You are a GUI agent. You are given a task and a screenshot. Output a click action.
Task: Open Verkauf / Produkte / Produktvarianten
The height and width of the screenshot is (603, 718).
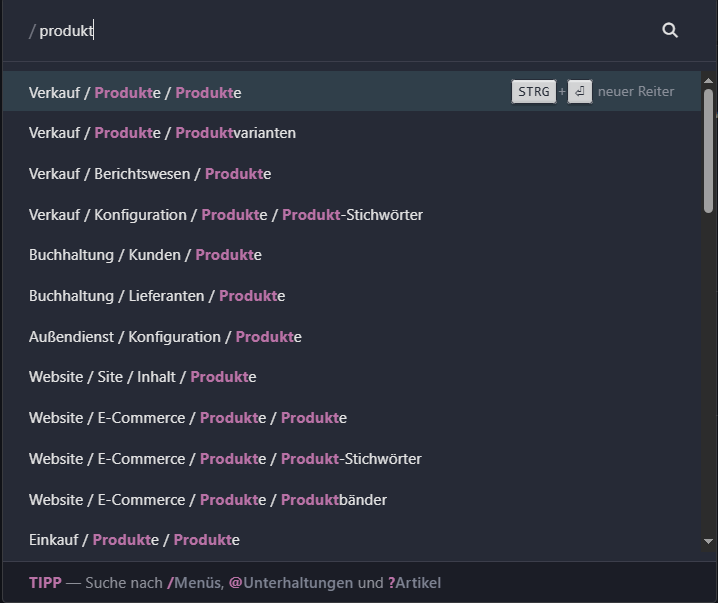click(162, 133)
